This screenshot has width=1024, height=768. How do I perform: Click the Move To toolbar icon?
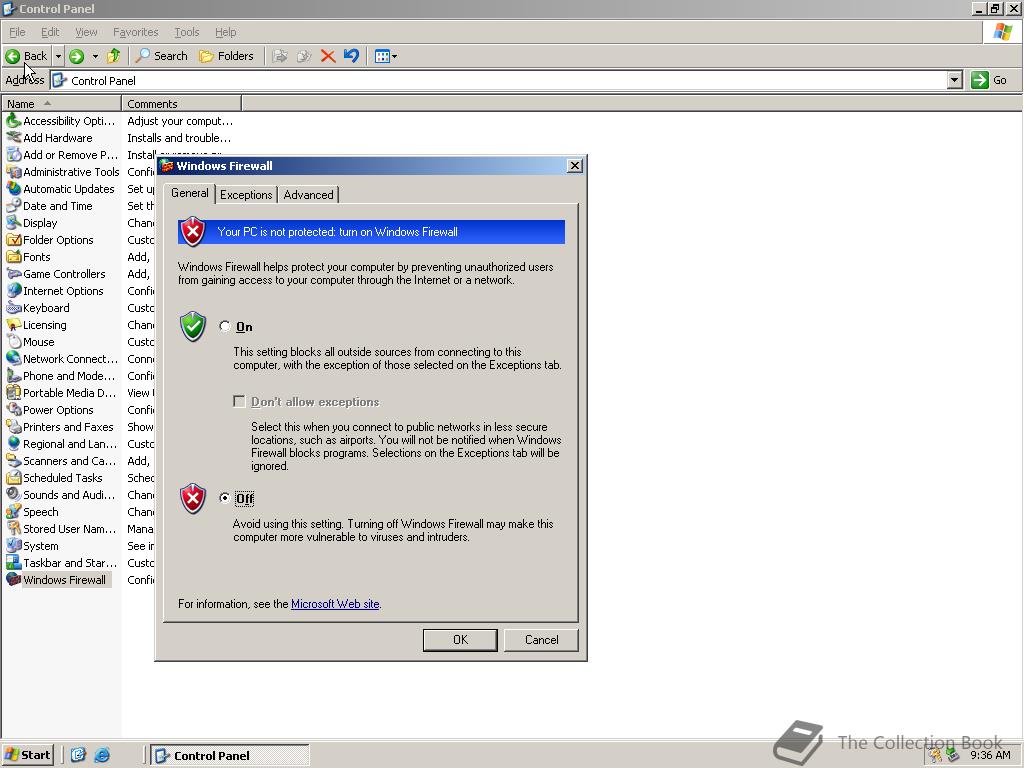280,56
